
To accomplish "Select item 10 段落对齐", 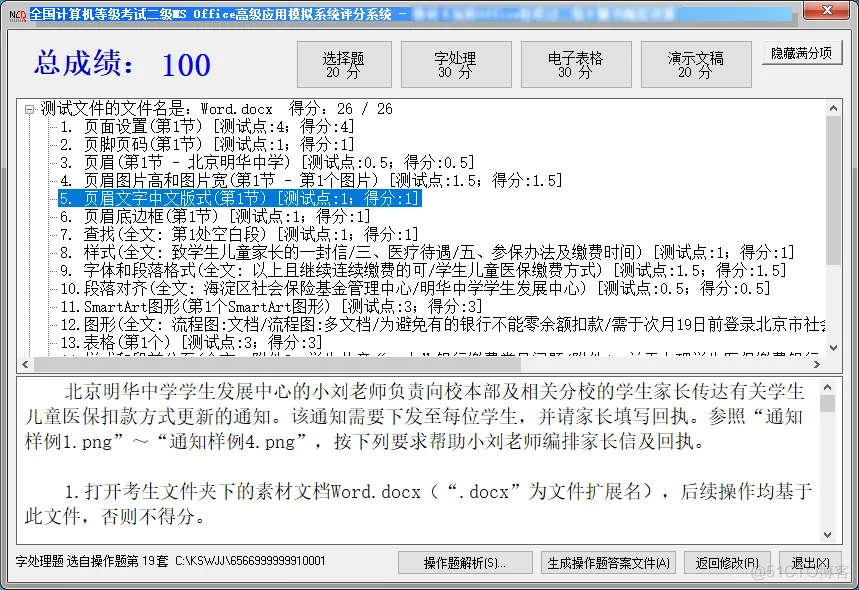I will pyautogui.click(x=415, y=288).
